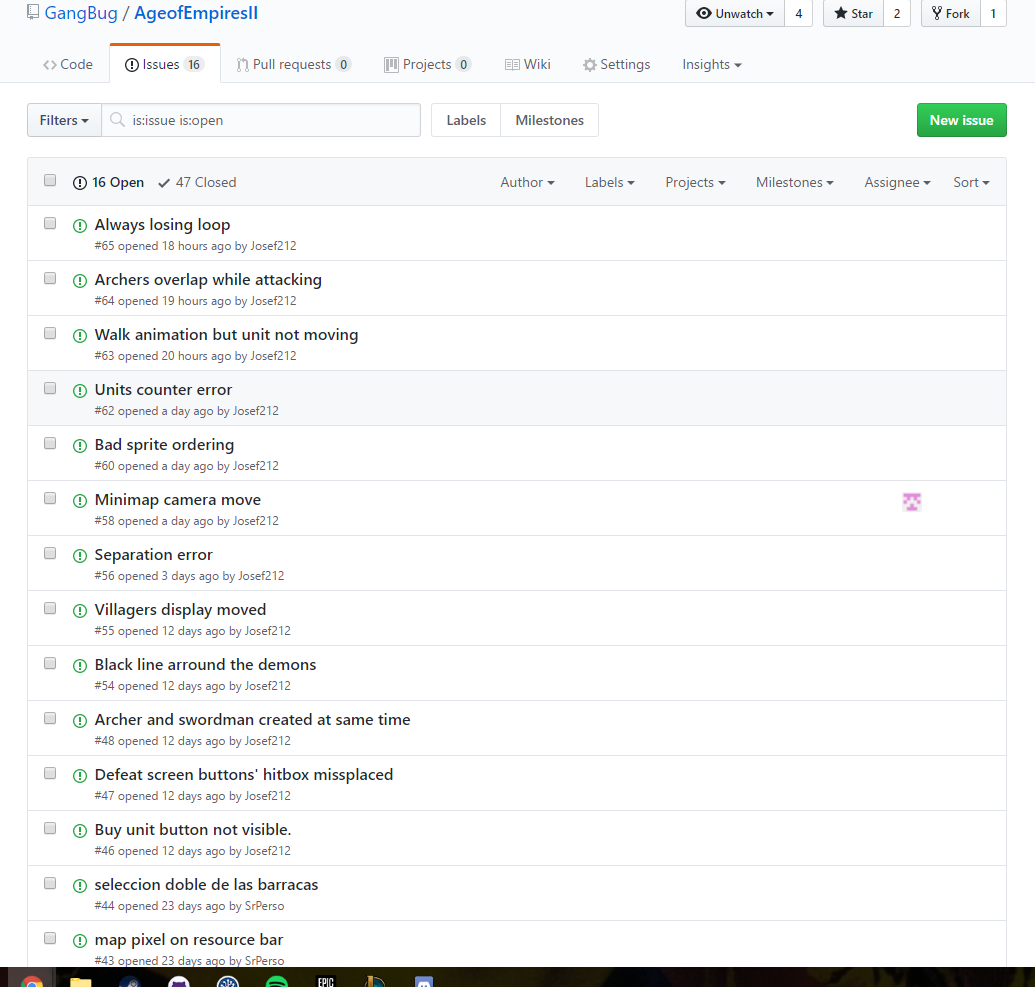Tick the checkbox for Villagers display moved

[x=50, y=608]
